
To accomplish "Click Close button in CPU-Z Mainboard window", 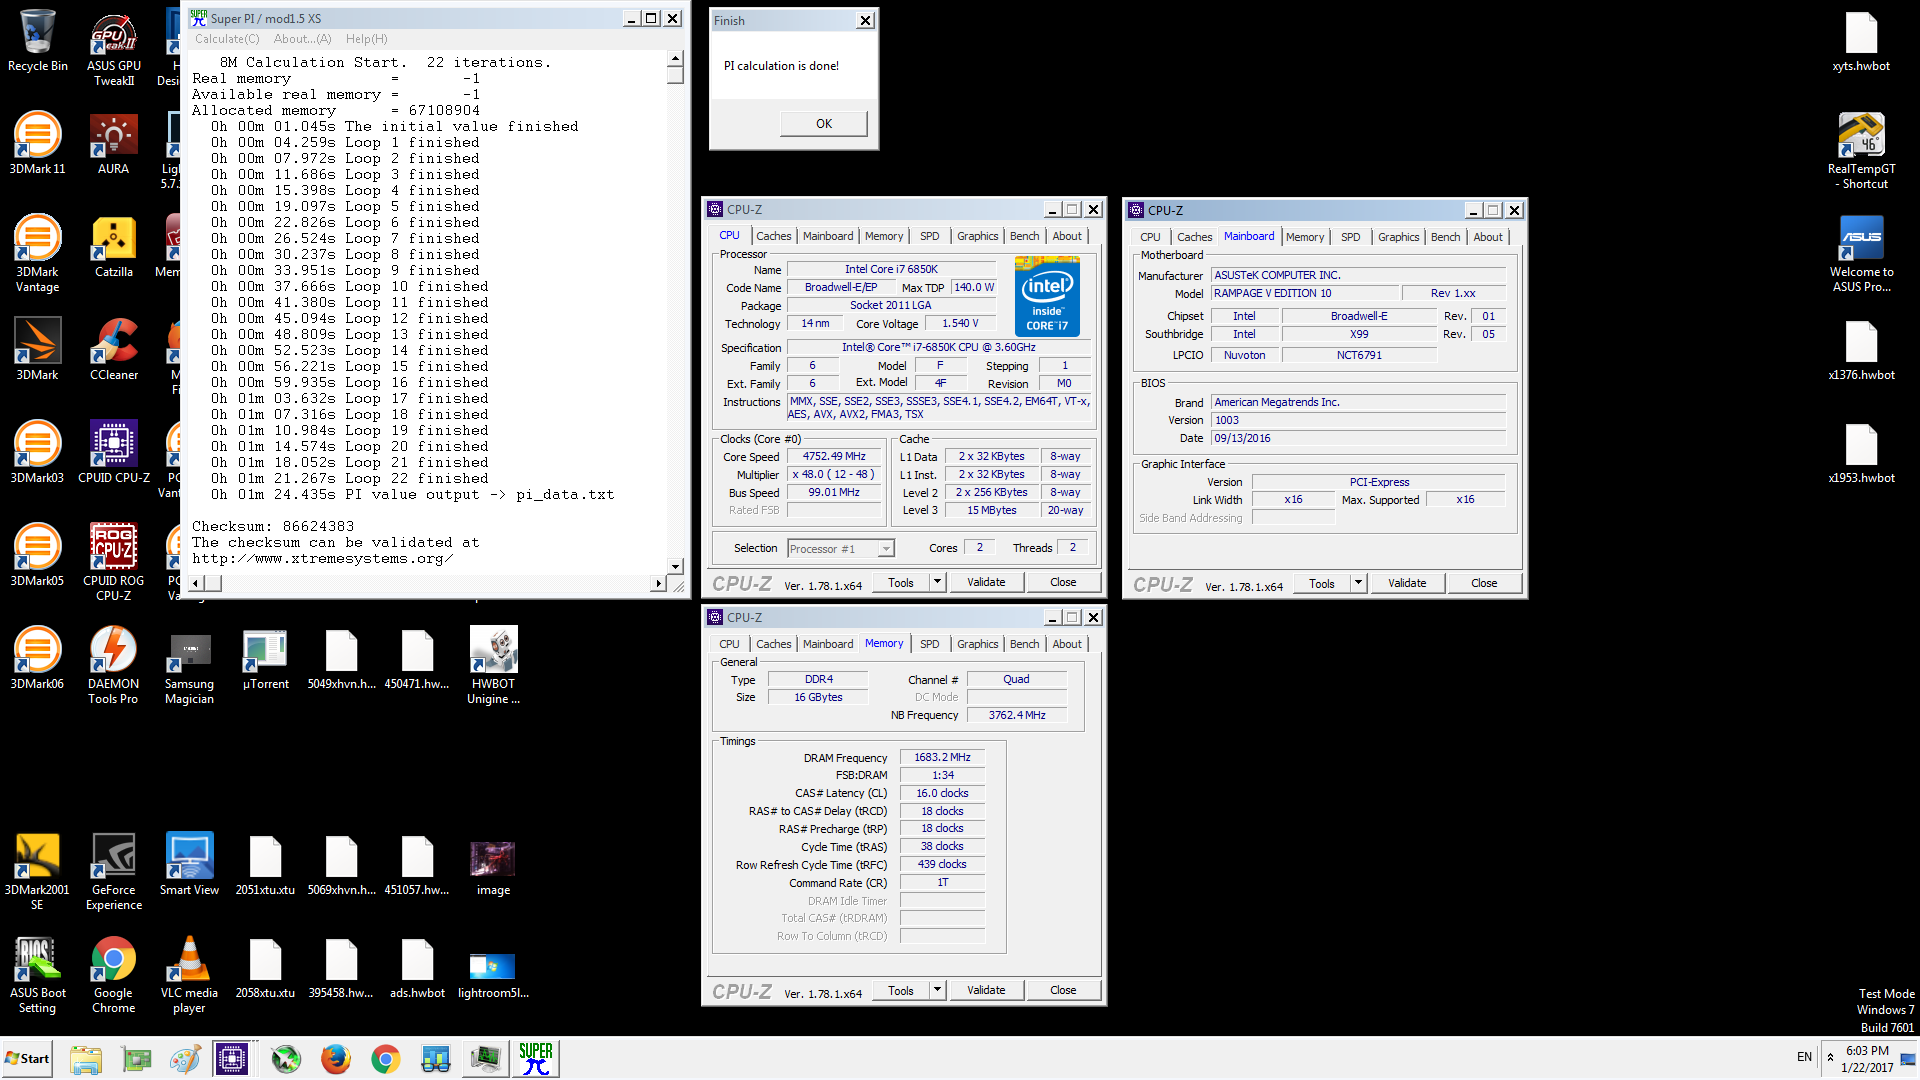I will 1484,583.
